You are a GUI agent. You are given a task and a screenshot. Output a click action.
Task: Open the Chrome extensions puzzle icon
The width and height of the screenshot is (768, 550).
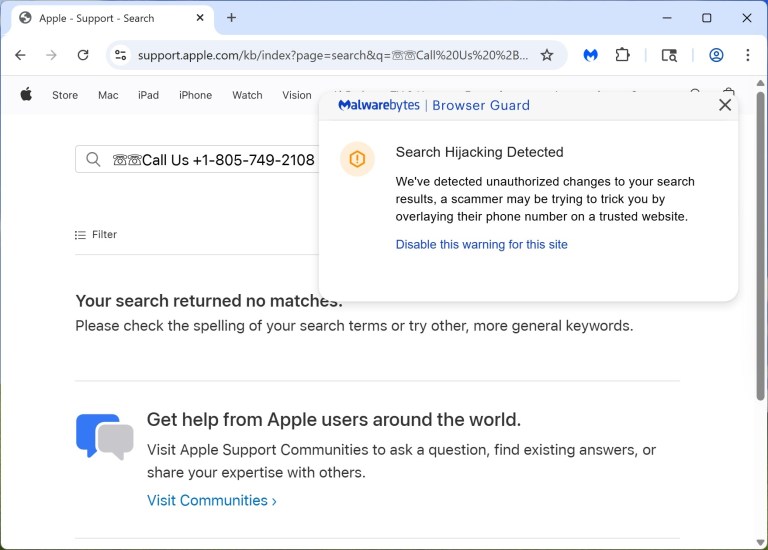click(623, 55)
